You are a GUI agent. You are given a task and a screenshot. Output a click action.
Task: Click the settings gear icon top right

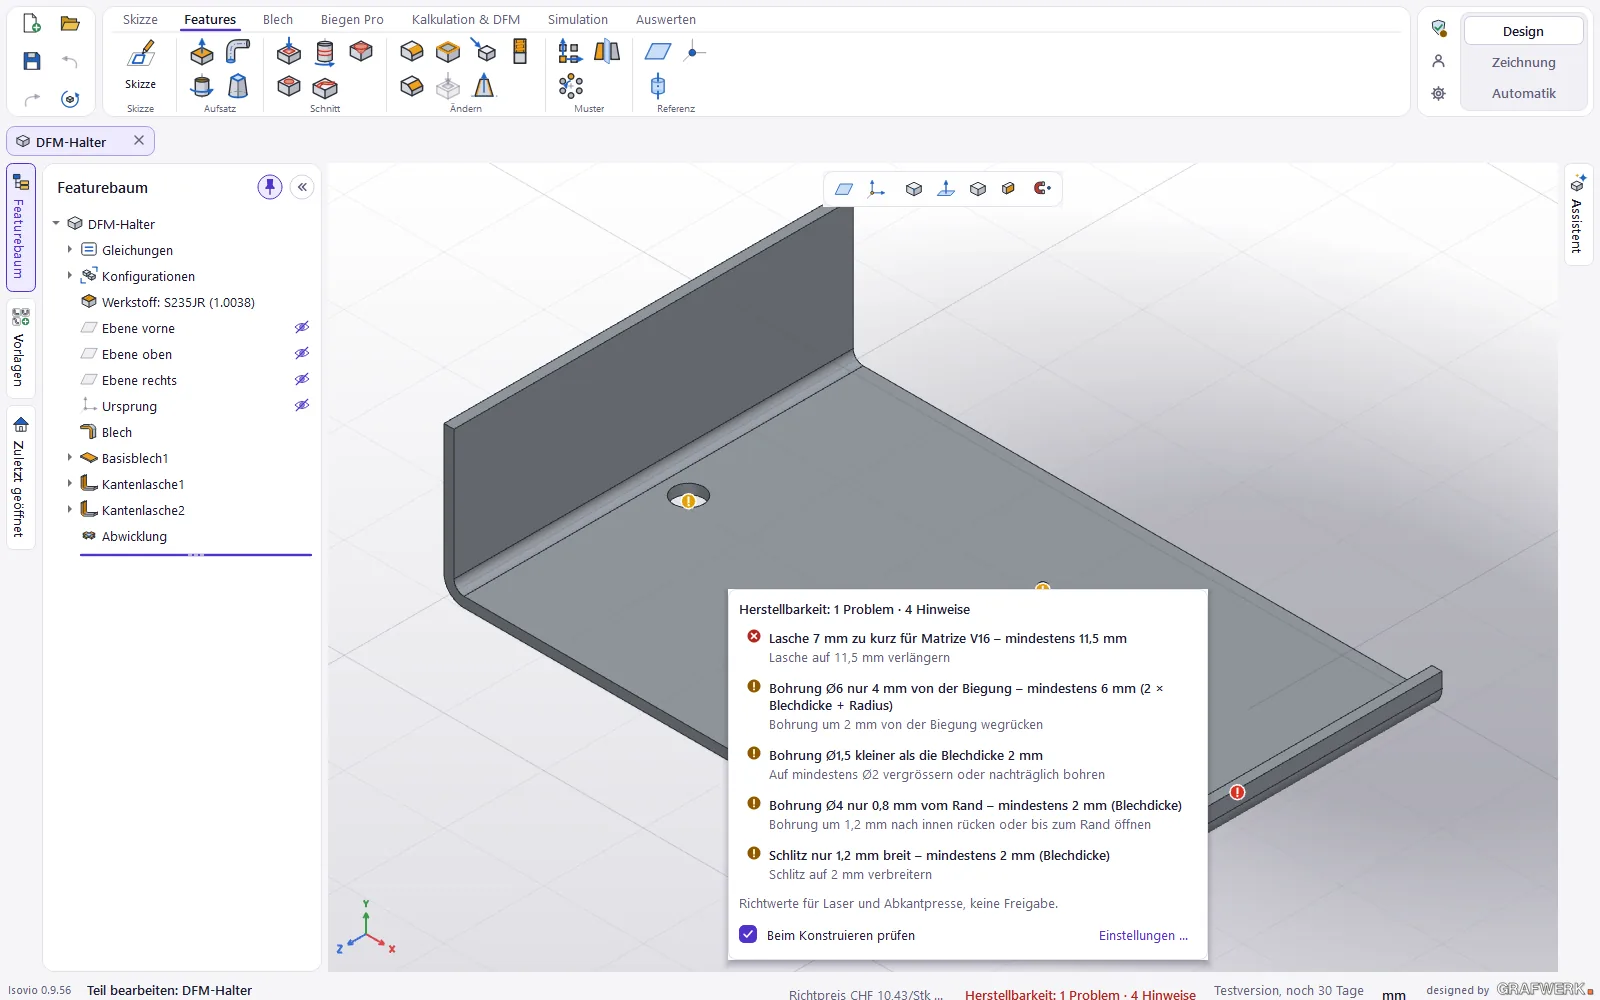tap(1438, 93)
